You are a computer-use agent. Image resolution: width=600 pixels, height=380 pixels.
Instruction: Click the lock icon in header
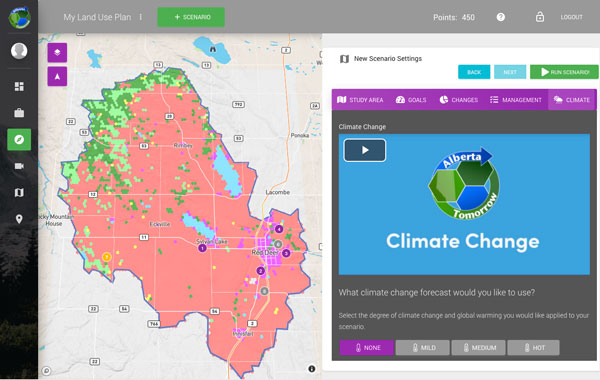click(x=540, y=17)
